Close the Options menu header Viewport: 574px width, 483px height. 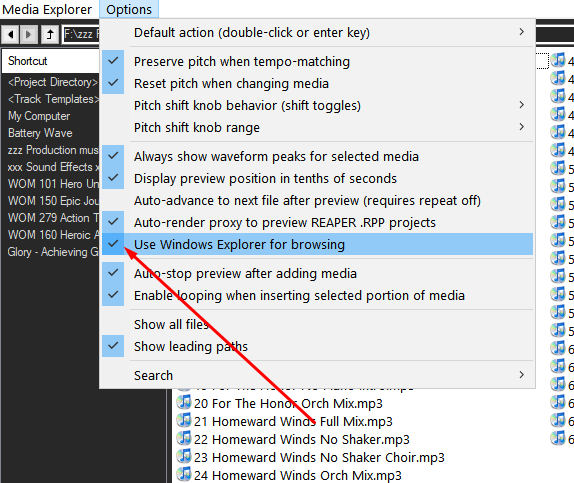coord(129,9)
